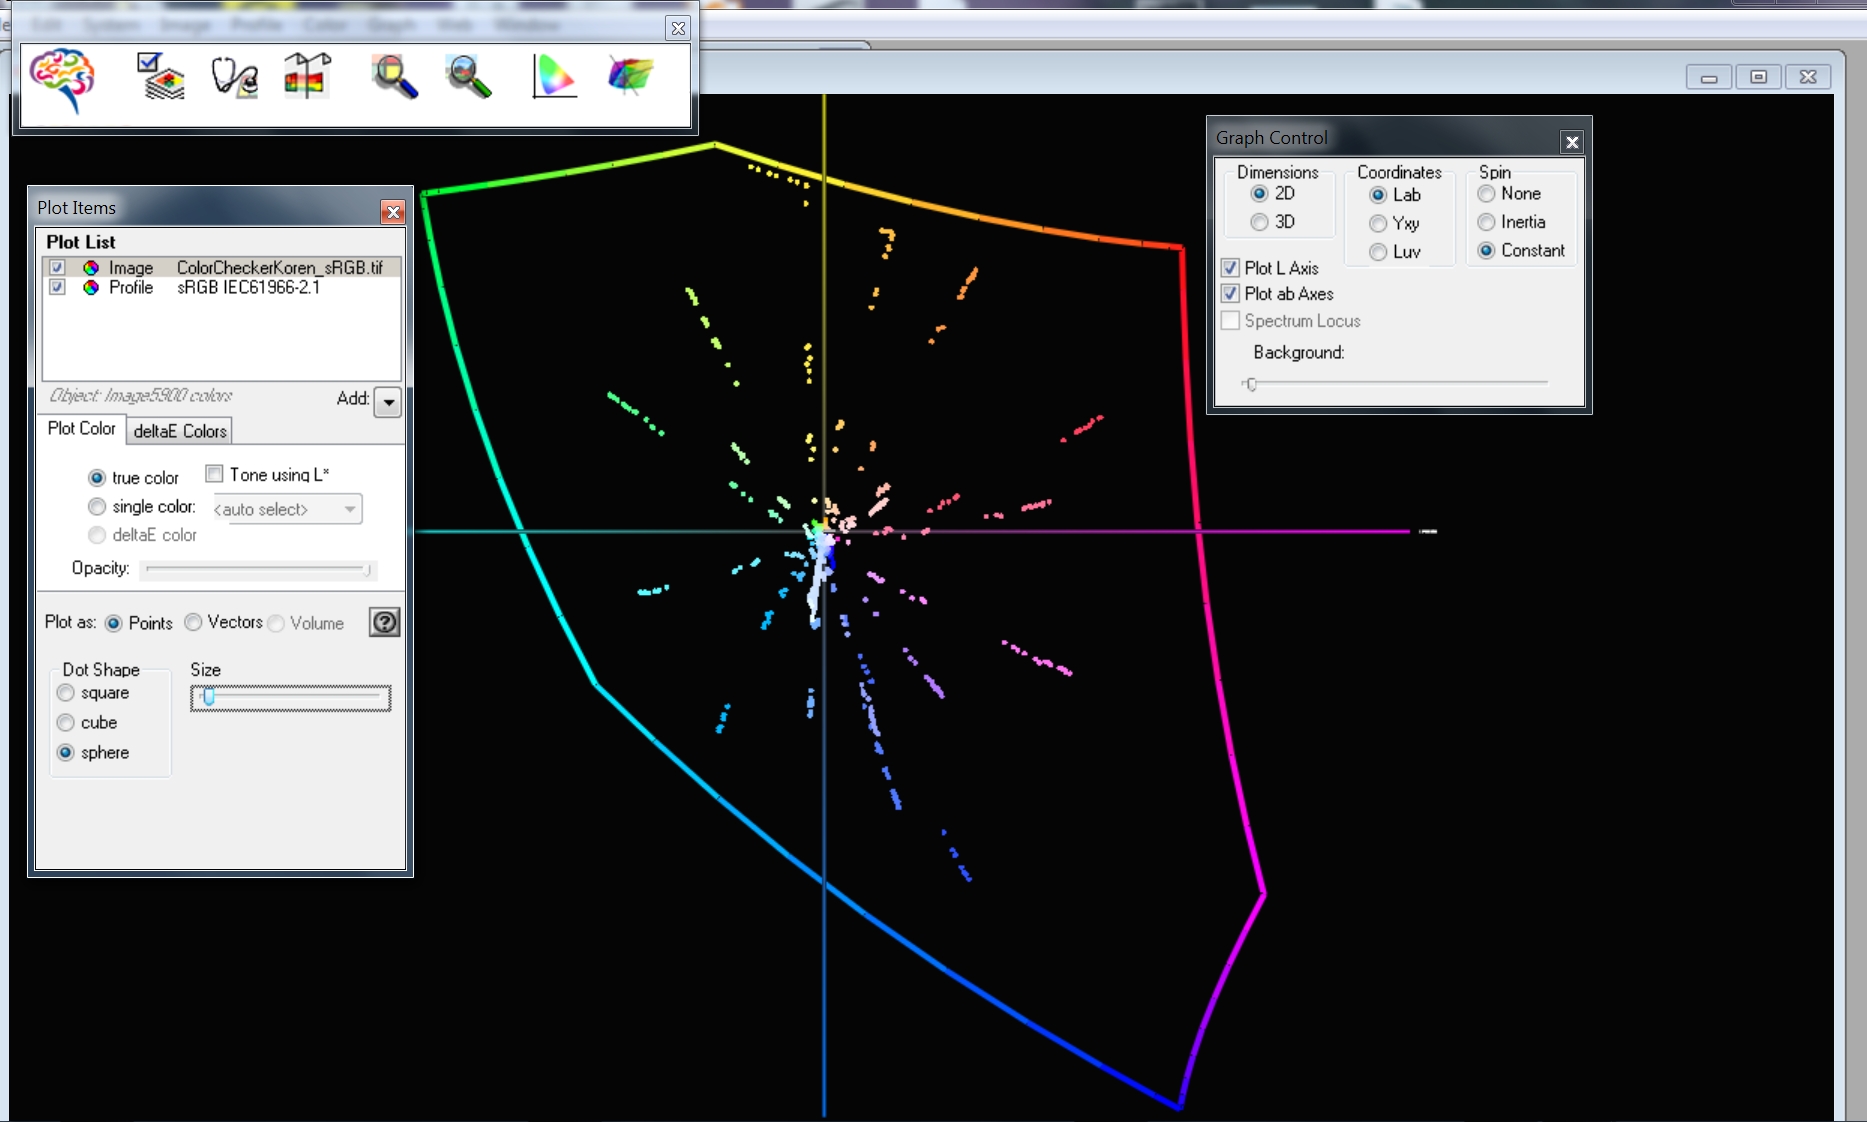Uncheck Plot ab Axes

point(1231,294)
